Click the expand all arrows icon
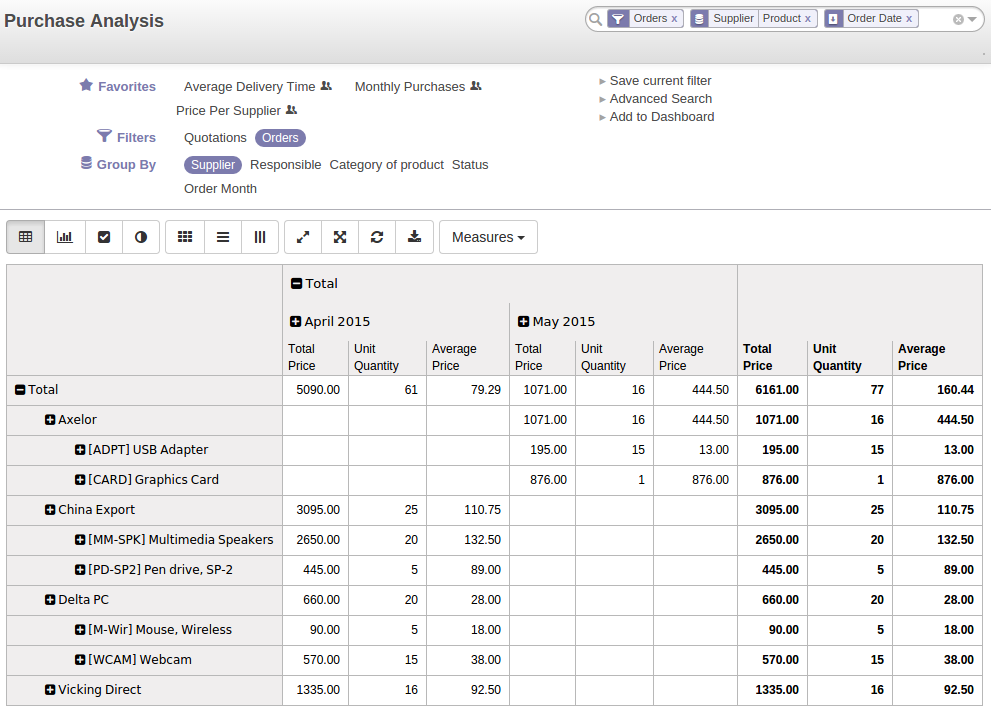The width and height of the screenshot is (991, 712). click(340, 237)
